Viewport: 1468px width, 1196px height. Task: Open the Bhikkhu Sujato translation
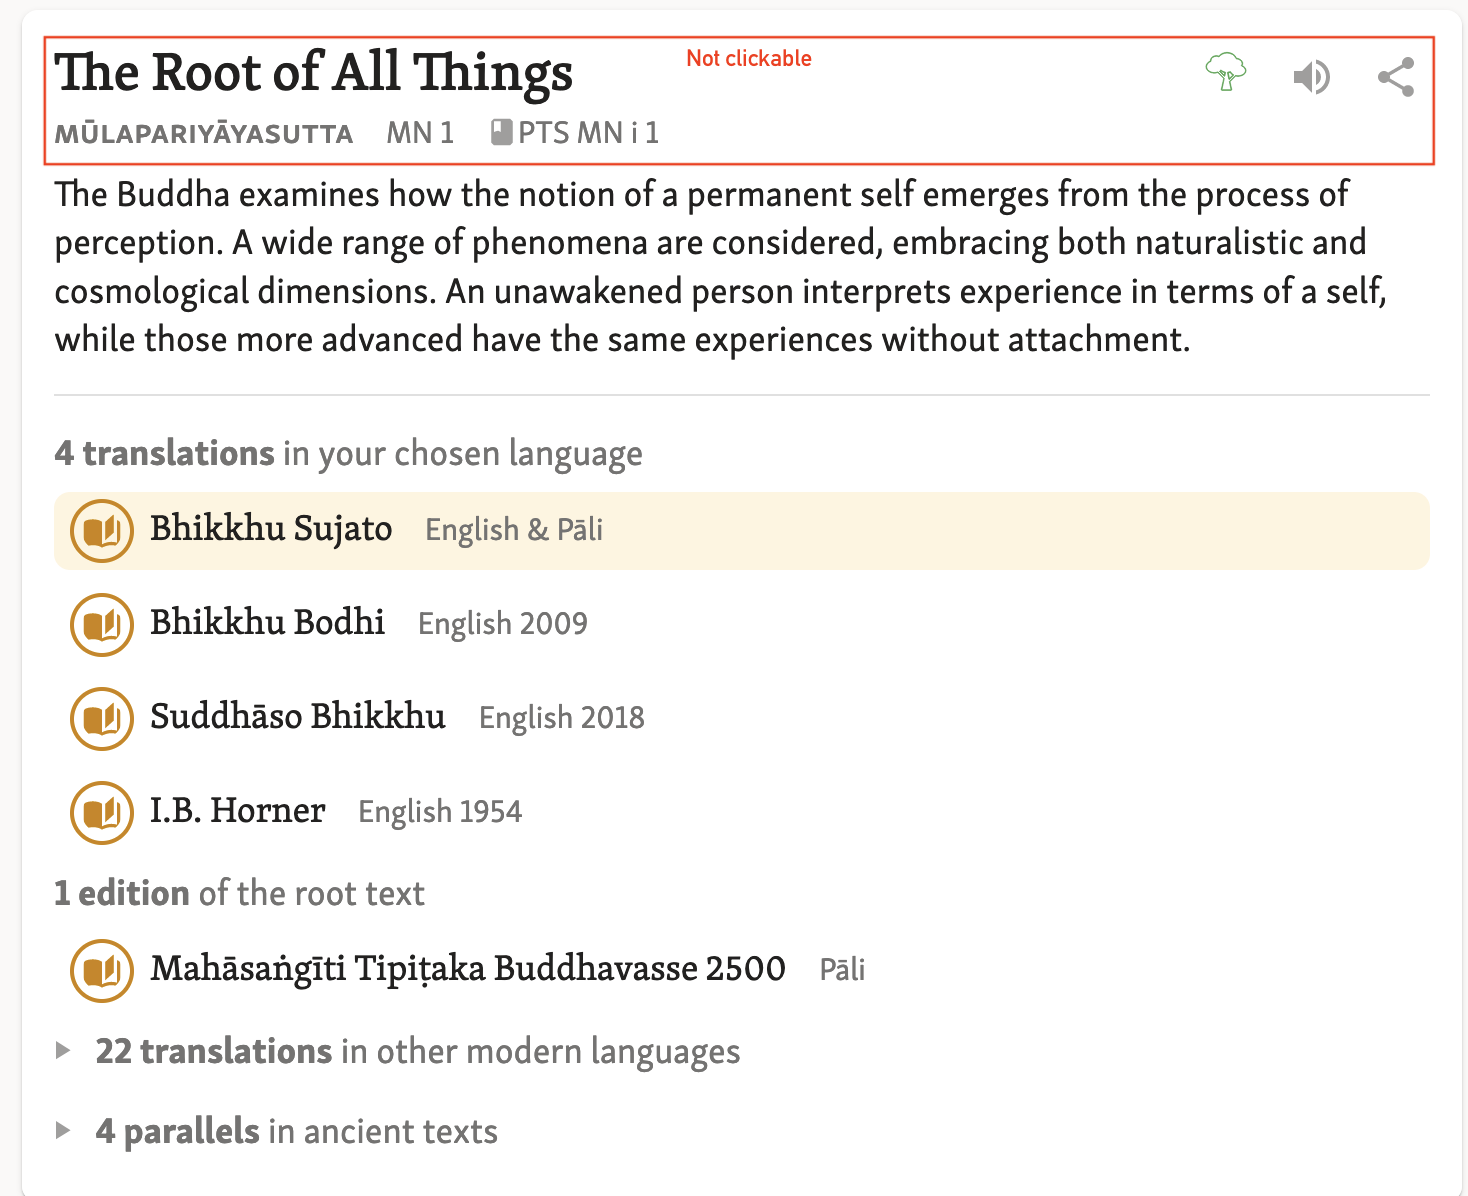[x=742, y=531]
